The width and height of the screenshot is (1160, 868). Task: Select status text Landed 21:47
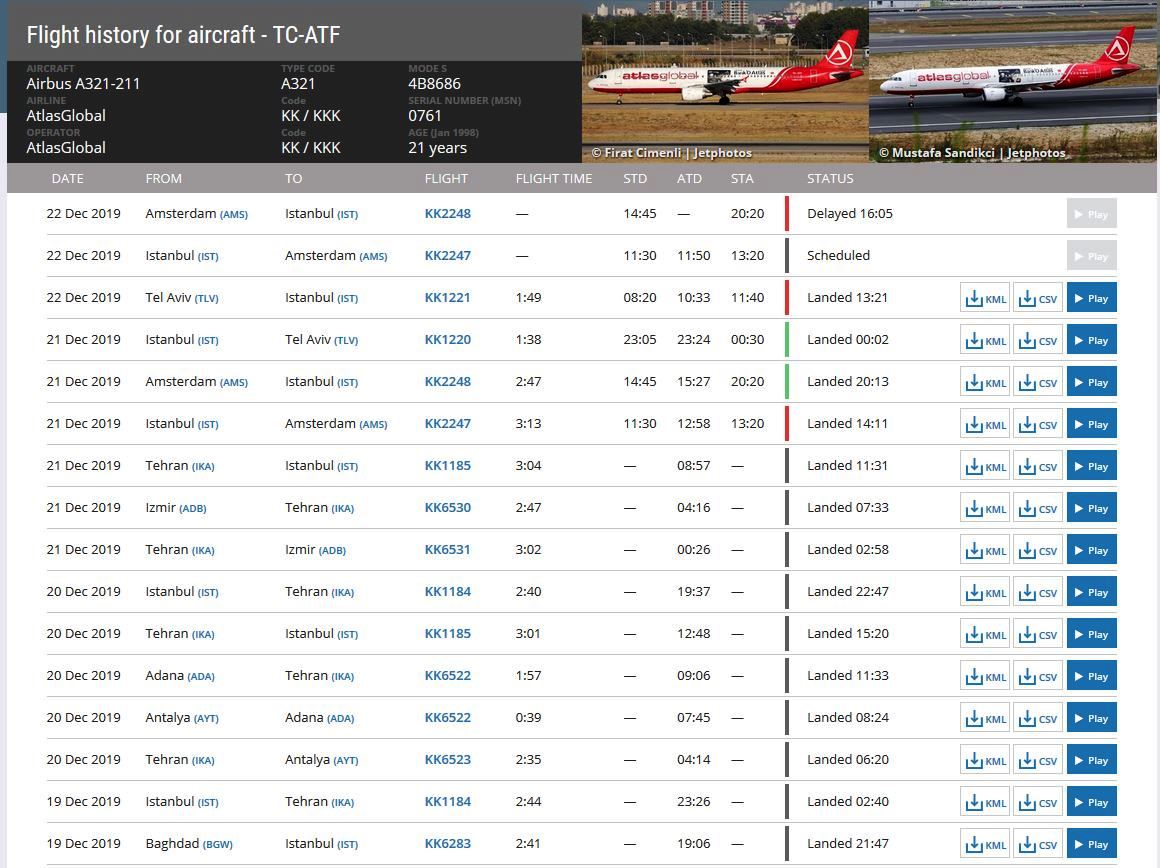[848, 844]
